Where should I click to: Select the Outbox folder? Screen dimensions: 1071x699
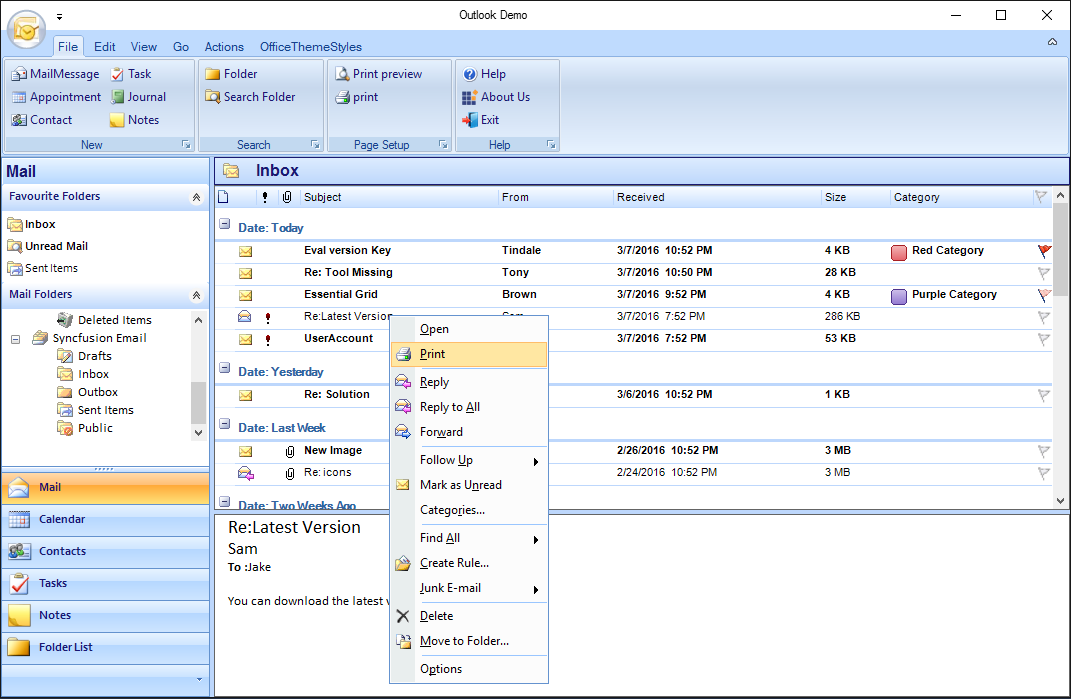[88, 393]
